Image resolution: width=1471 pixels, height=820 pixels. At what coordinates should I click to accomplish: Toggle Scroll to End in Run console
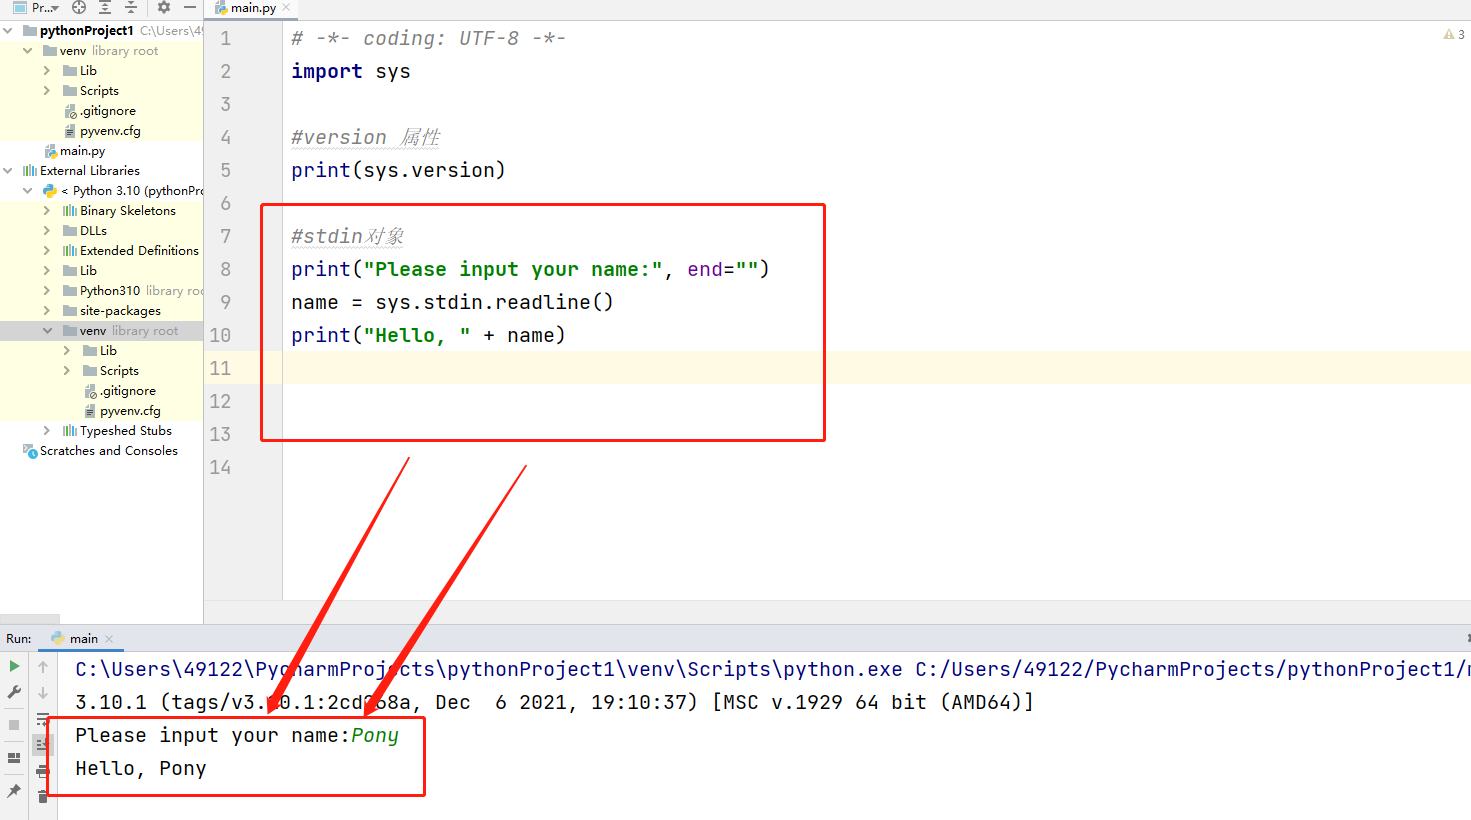coord(42,744)
